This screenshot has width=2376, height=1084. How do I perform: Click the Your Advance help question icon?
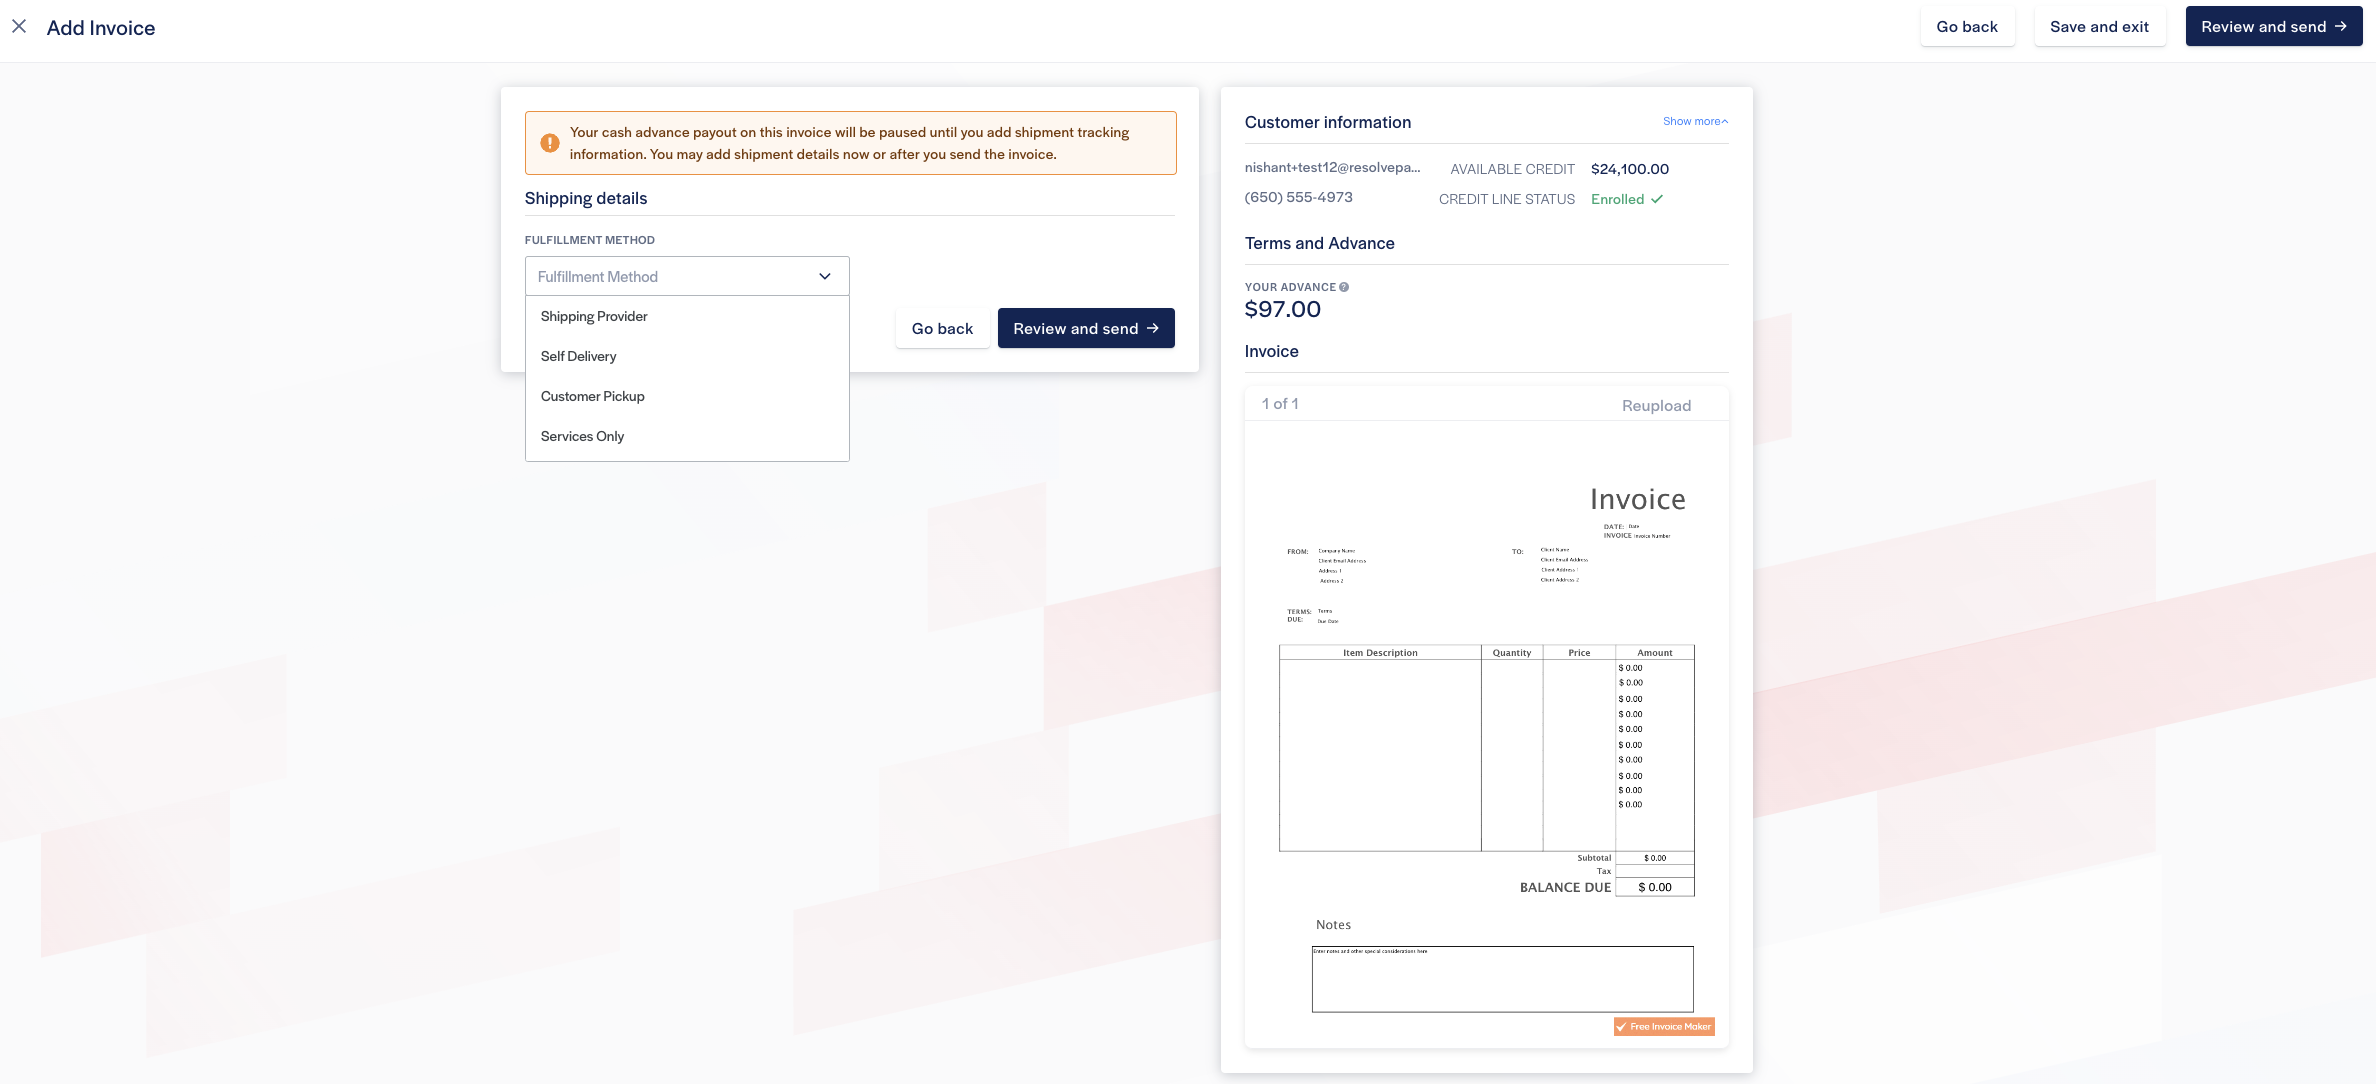(x=1344, y=287)
